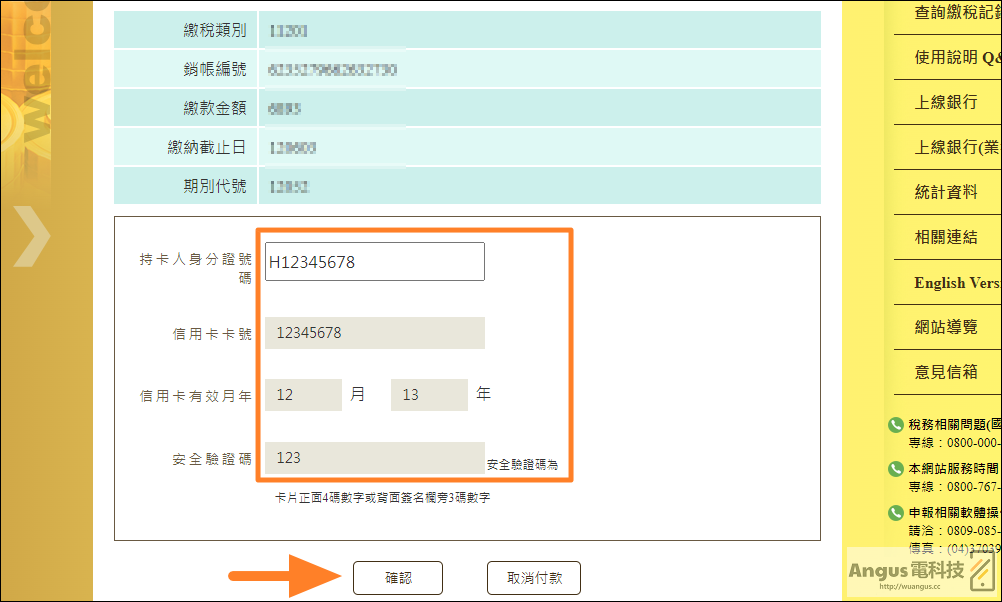Open 上線銀行 sidebar menu item
Viewport: 1002px width, 602px height.
[x=946, y=102]
